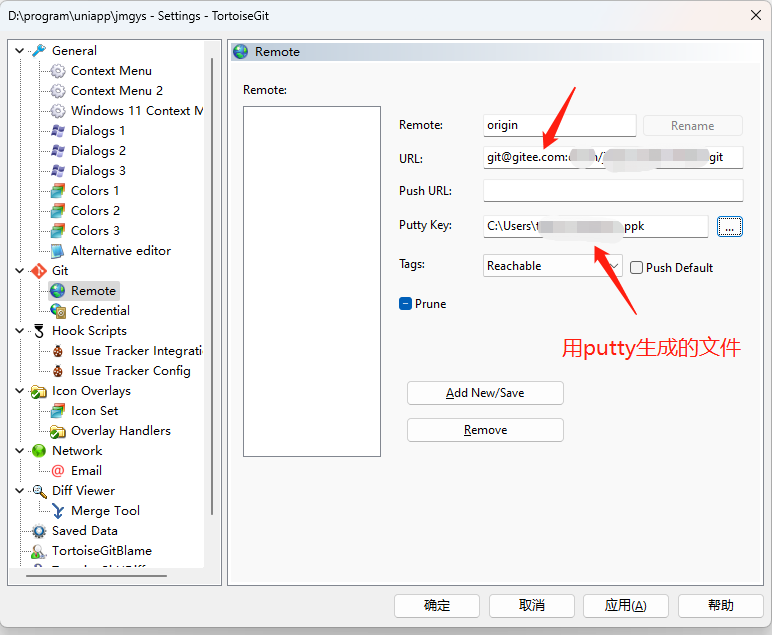Viewport: 772px width, 635px height.
Task: Collapse the Network tree node
Action: (20, 451)
